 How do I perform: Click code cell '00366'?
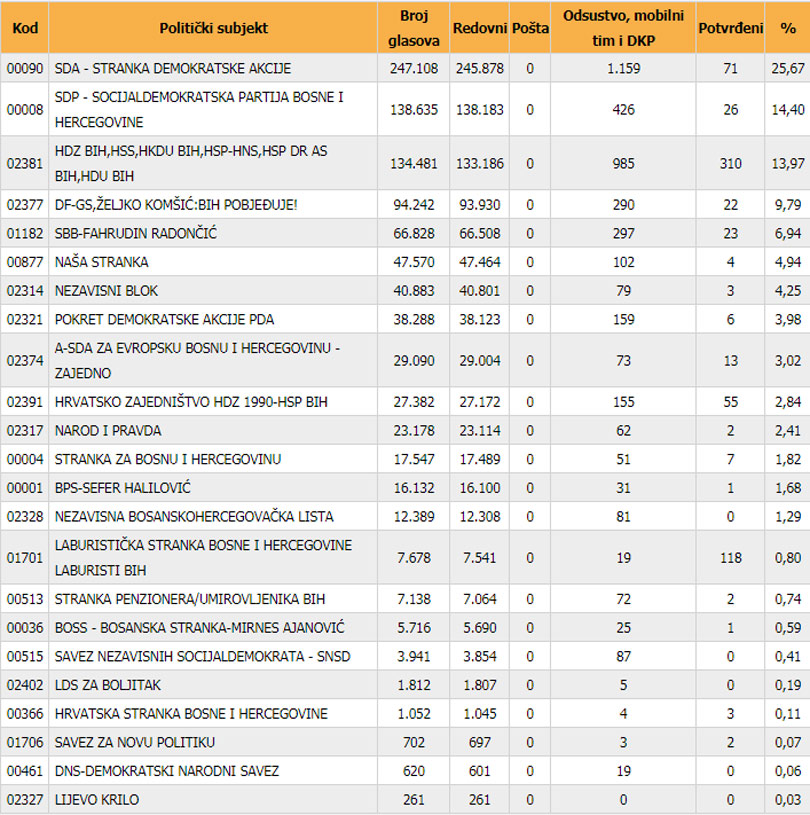[x=25, y=713]
